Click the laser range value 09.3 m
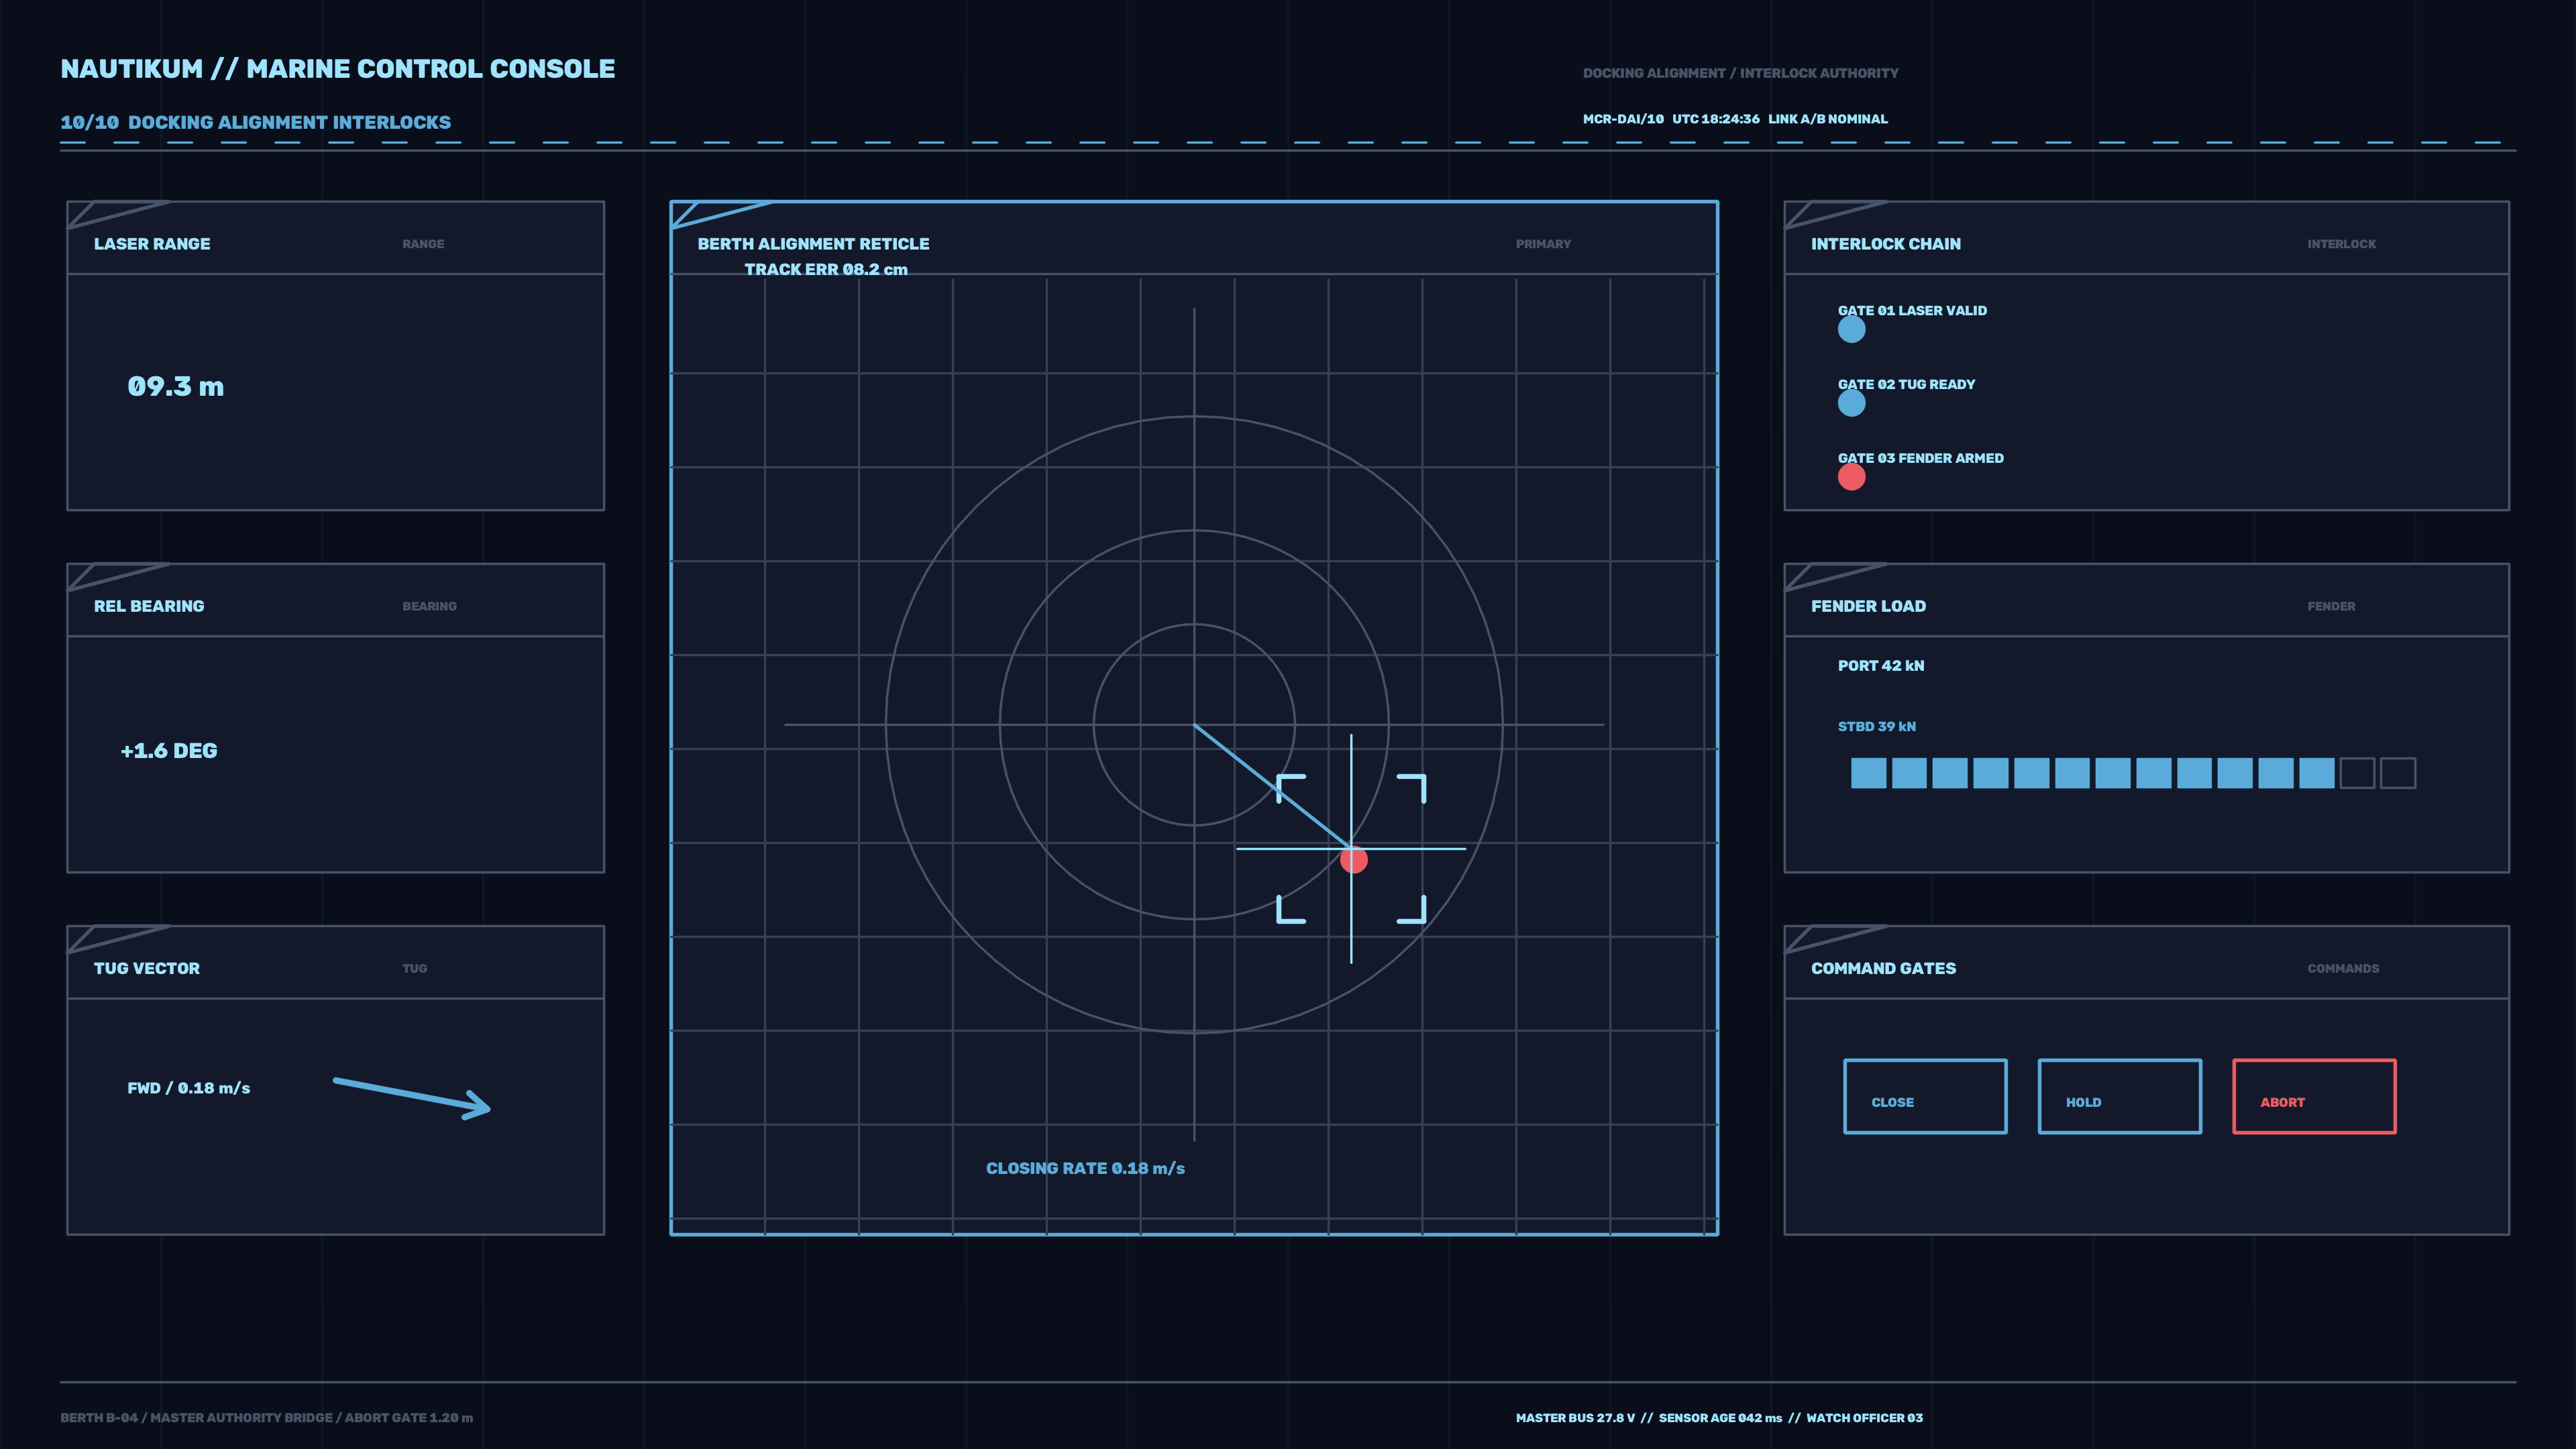This screenshot has height=1449, width=2576. click(176, 386)
